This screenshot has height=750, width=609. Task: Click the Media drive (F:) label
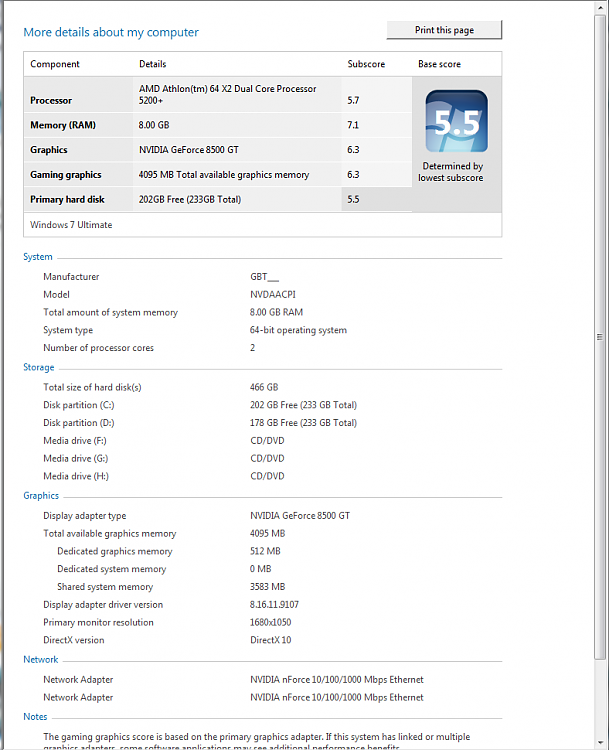coord(75,441)
